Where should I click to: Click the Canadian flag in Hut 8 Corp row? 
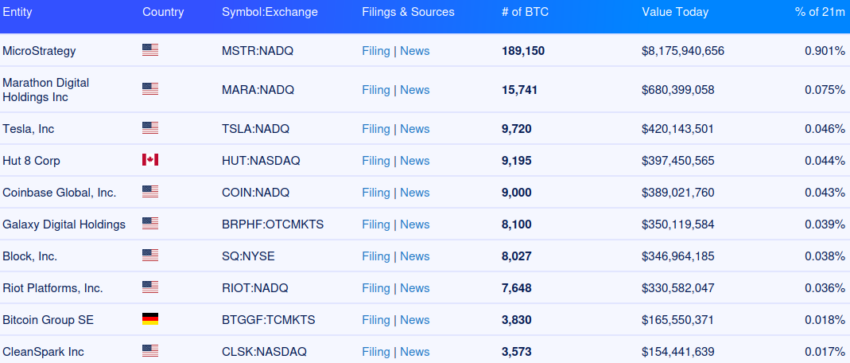pos(150,160)
